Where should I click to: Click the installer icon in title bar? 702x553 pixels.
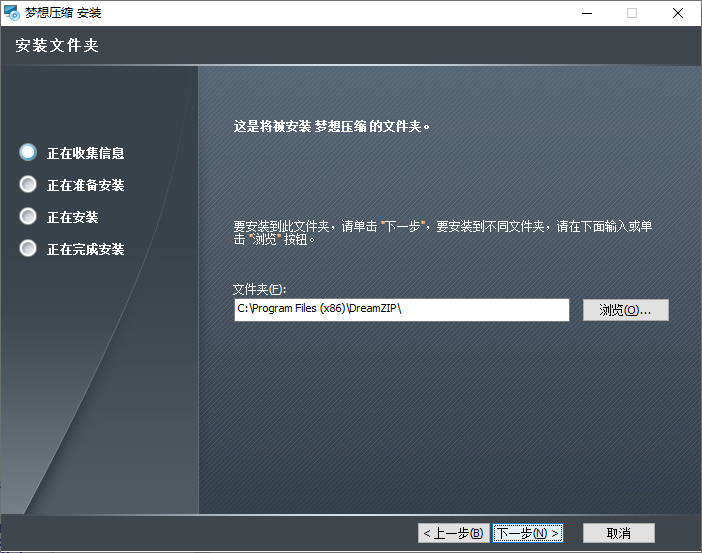point(12,13)
